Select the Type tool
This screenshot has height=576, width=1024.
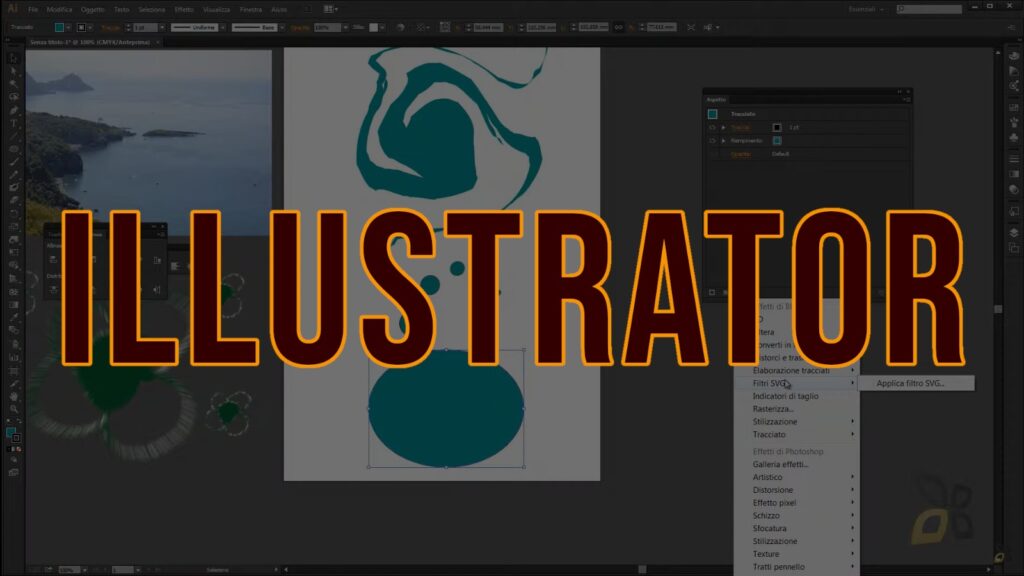coord(13,123)
